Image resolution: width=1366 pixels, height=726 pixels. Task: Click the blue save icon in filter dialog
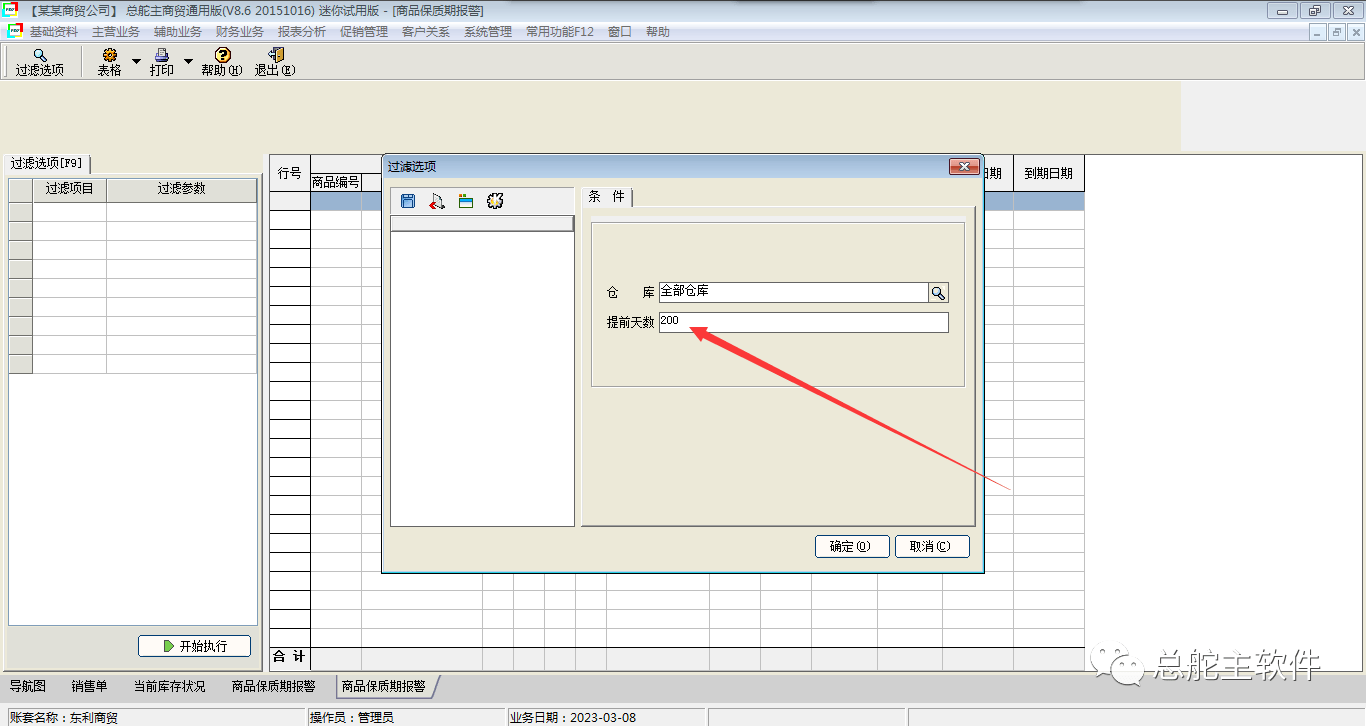pyautogui.click(x=408, y=201)
